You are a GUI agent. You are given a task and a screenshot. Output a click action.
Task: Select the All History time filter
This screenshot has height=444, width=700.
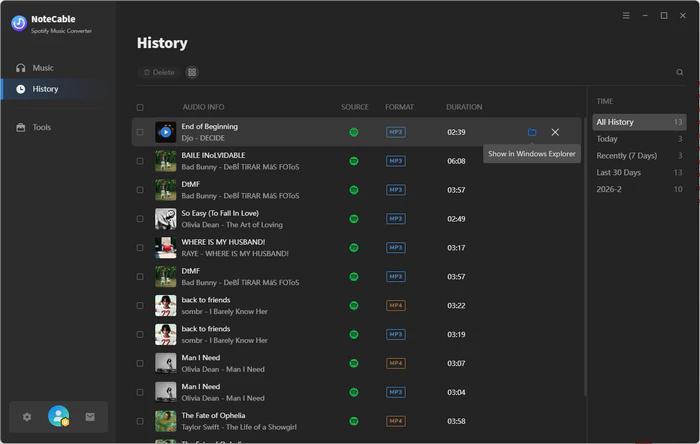(x=639, y=122)
